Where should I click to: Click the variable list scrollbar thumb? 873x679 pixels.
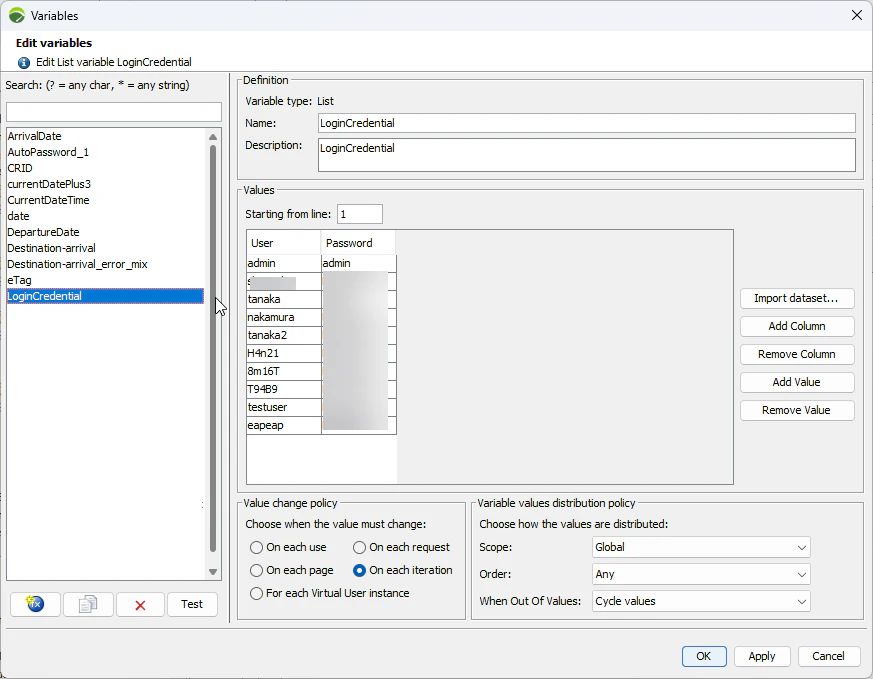(213, 348)
